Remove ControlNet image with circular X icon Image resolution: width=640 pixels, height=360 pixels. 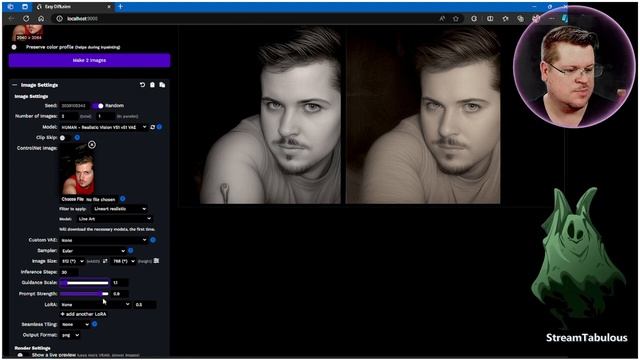tap(92, 144)
